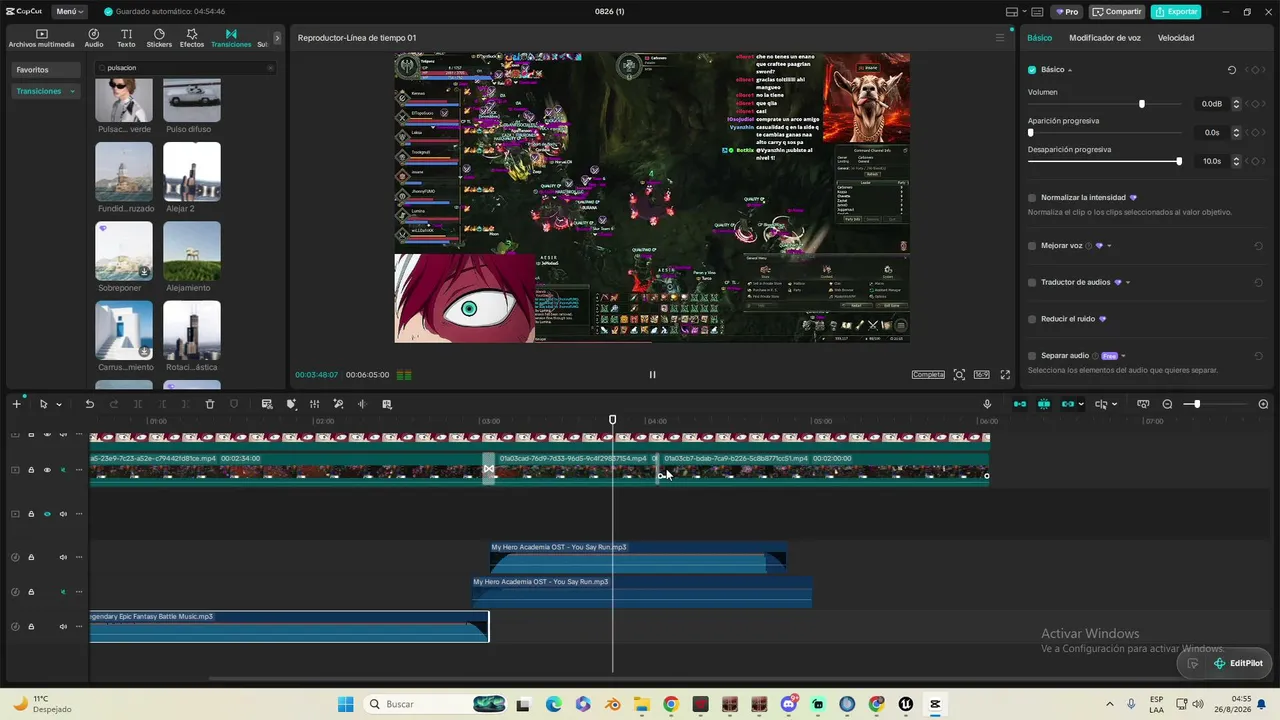The height and width of the screenshot is (720, 1280).
Task: Open Favoritos in the sidebar
Action: pos(46,70)
